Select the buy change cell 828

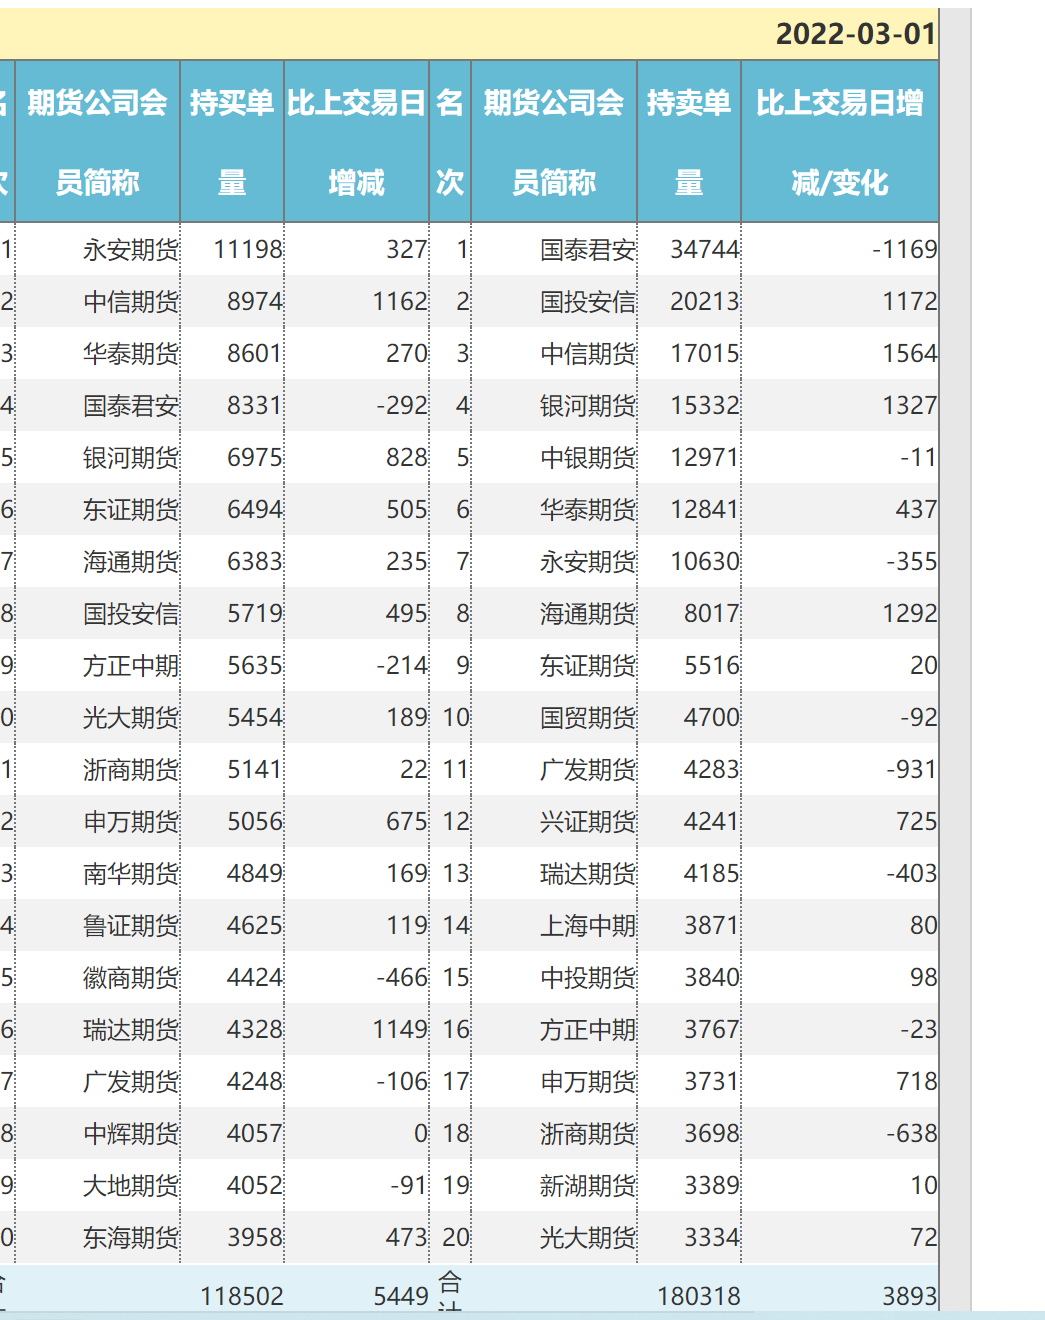[x=356, y=457]
